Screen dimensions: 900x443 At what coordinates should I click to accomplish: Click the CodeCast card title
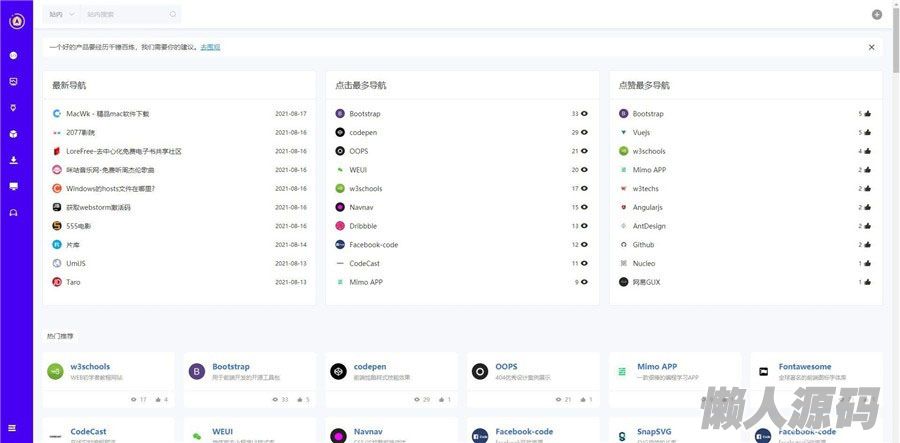point(88,432)
